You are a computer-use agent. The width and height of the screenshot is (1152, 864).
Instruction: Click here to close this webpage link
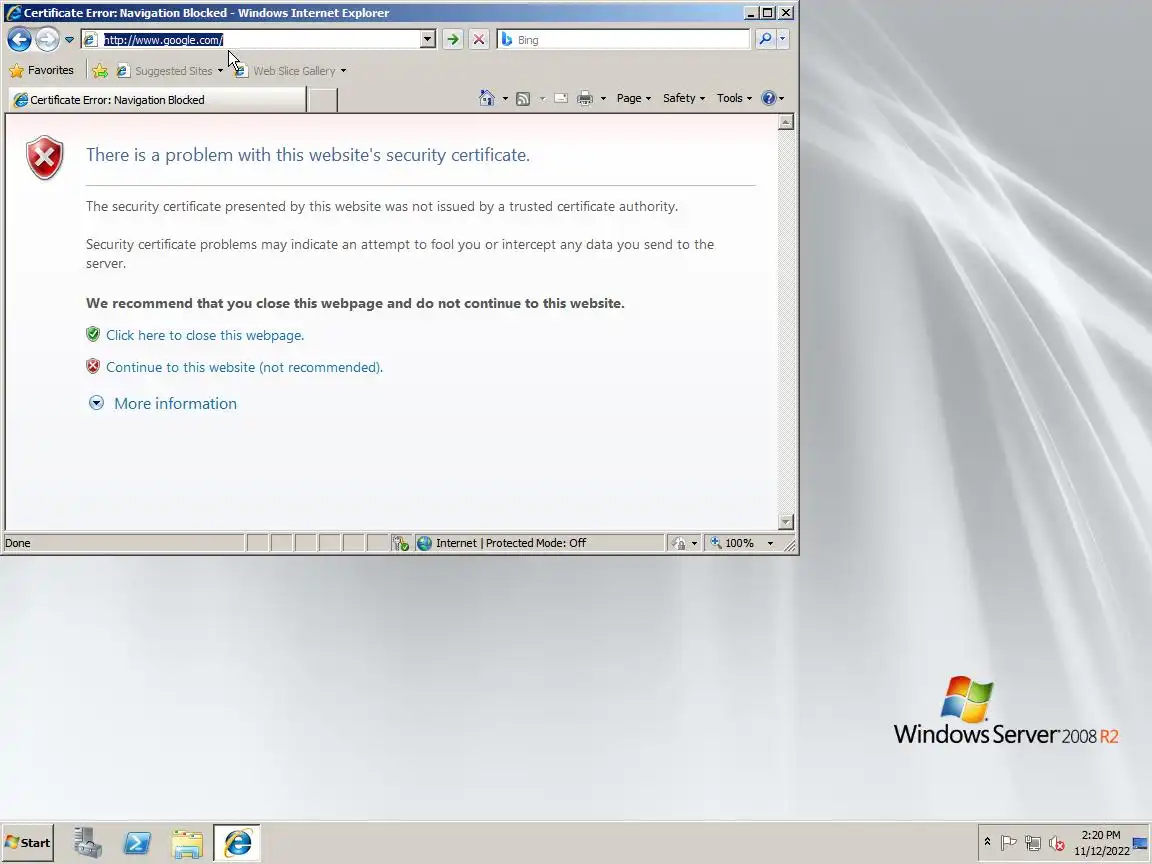point(205,335)
